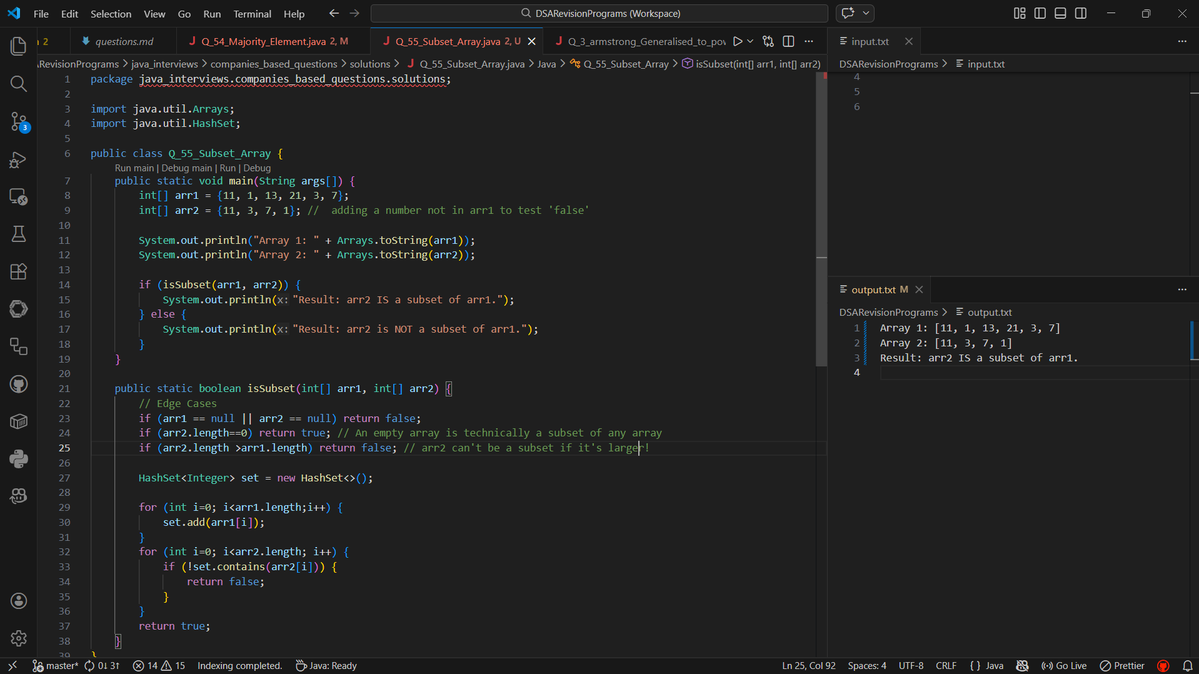Image resolution: width=1199 pixels, height=674 pixels.
Task: Open the Explorer view in activity bar
Action: (x=18, y=46)
